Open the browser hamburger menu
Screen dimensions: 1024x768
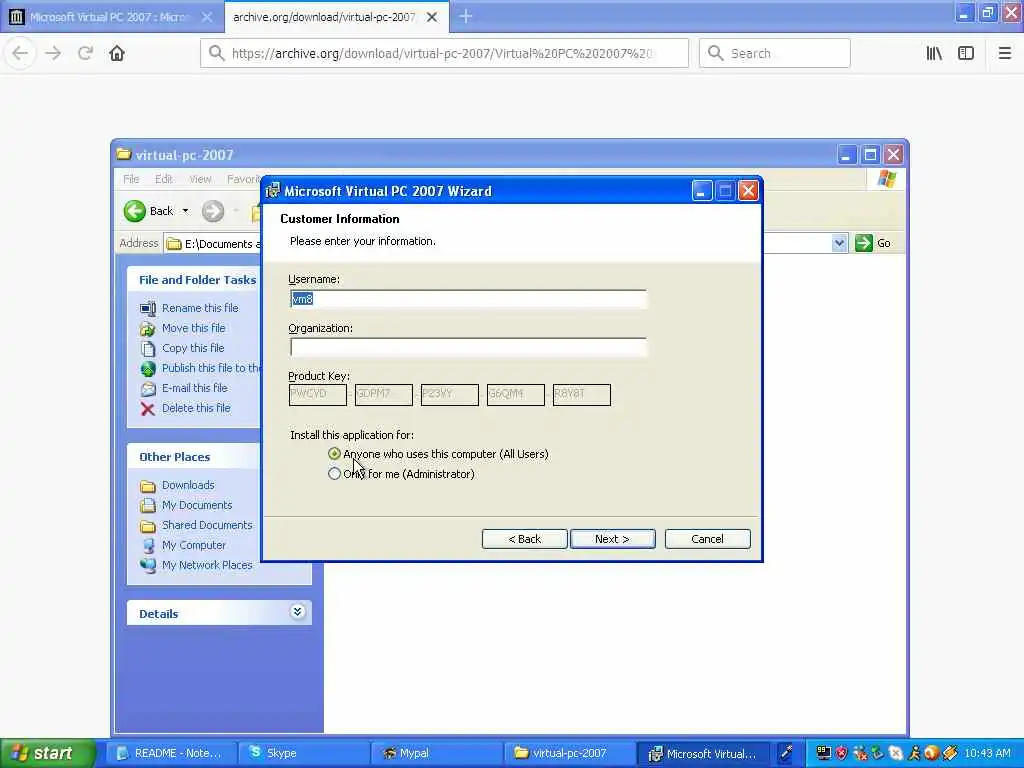pyautogui.click(x=1004, y=54)
